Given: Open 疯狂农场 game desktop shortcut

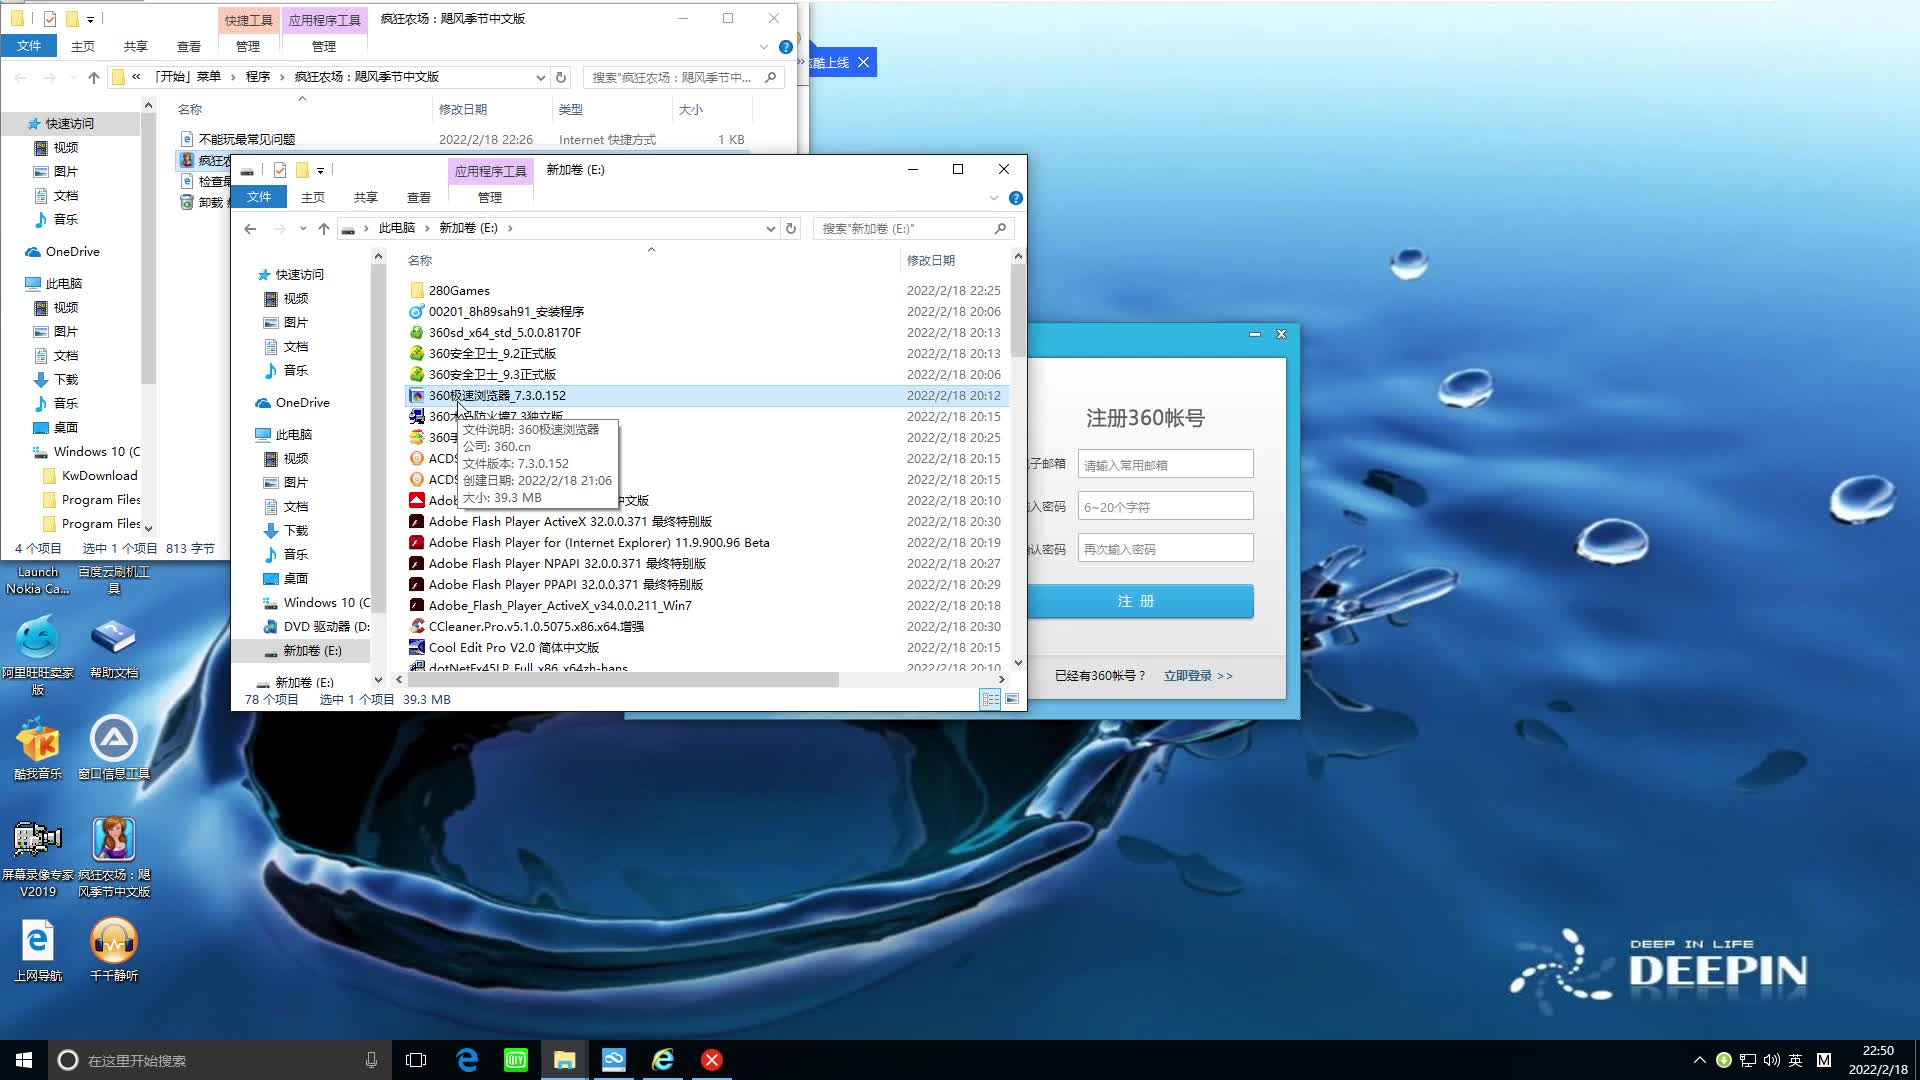Looking at the screenshot, I should click(114, 858).
